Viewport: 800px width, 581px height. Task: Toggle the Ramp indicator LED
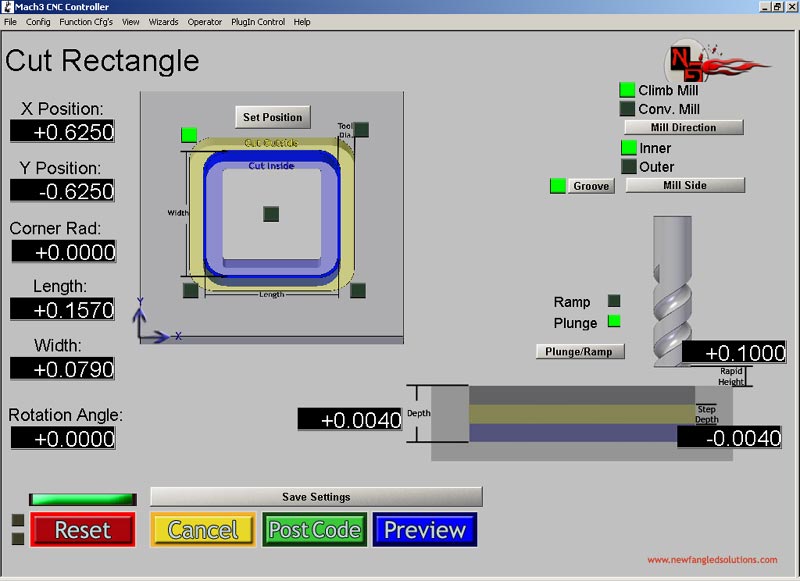pos(614,301)
